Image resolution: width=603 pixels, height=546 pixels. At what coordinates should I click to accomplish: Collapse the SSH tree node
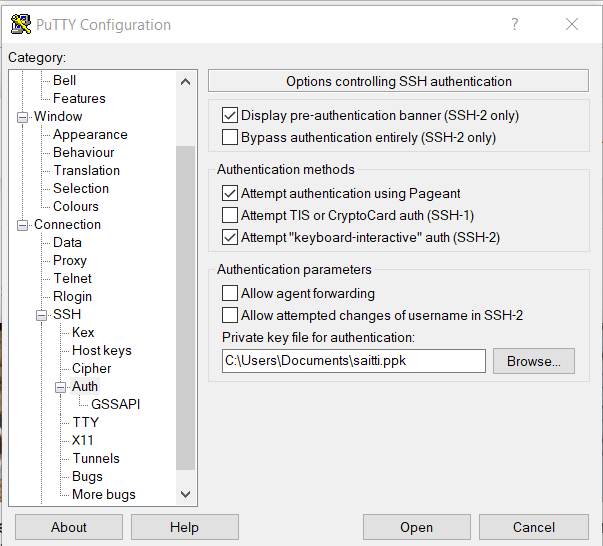tap(42, 315)
